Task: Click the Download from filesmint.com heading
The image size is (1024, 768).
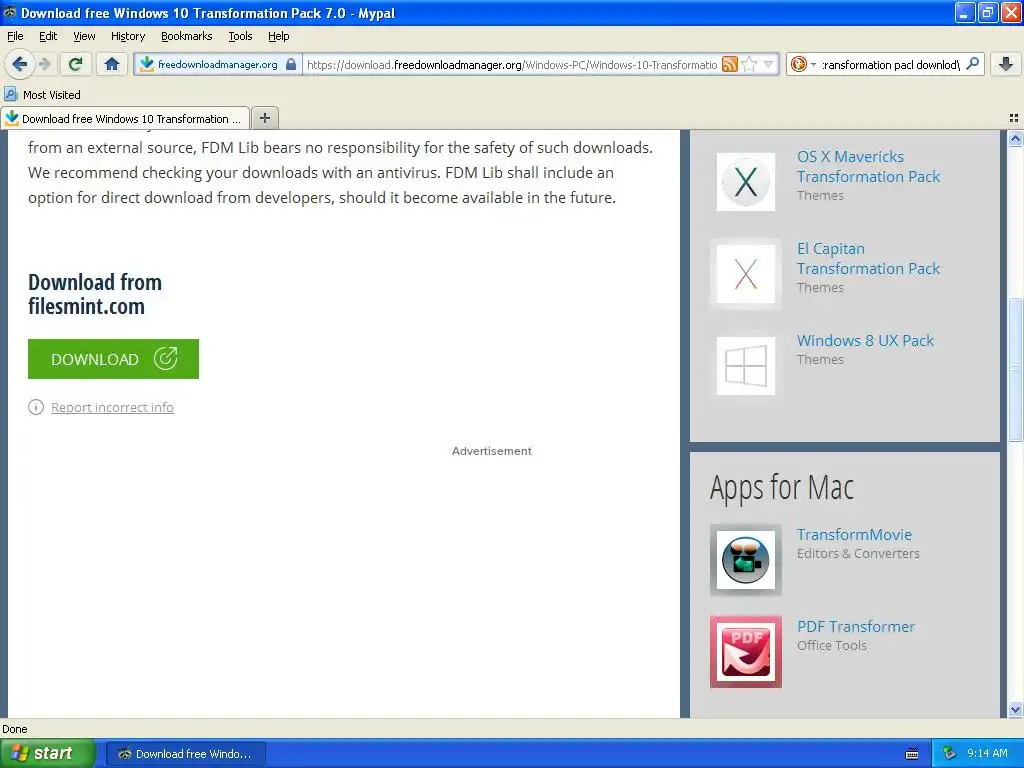Action: [x=95, y=294]
